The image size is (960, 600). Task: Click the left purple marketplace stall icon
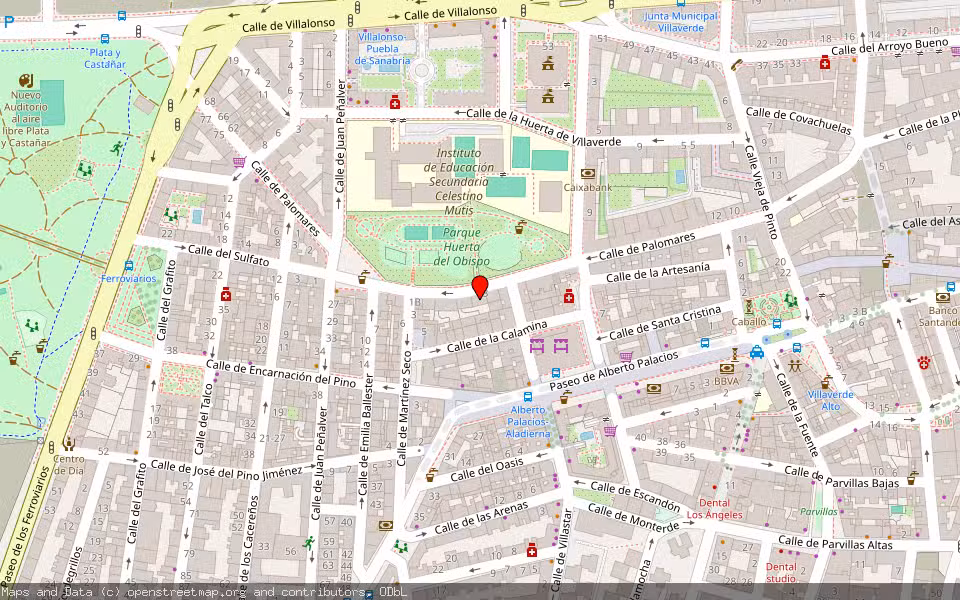[x=537, y=346]
